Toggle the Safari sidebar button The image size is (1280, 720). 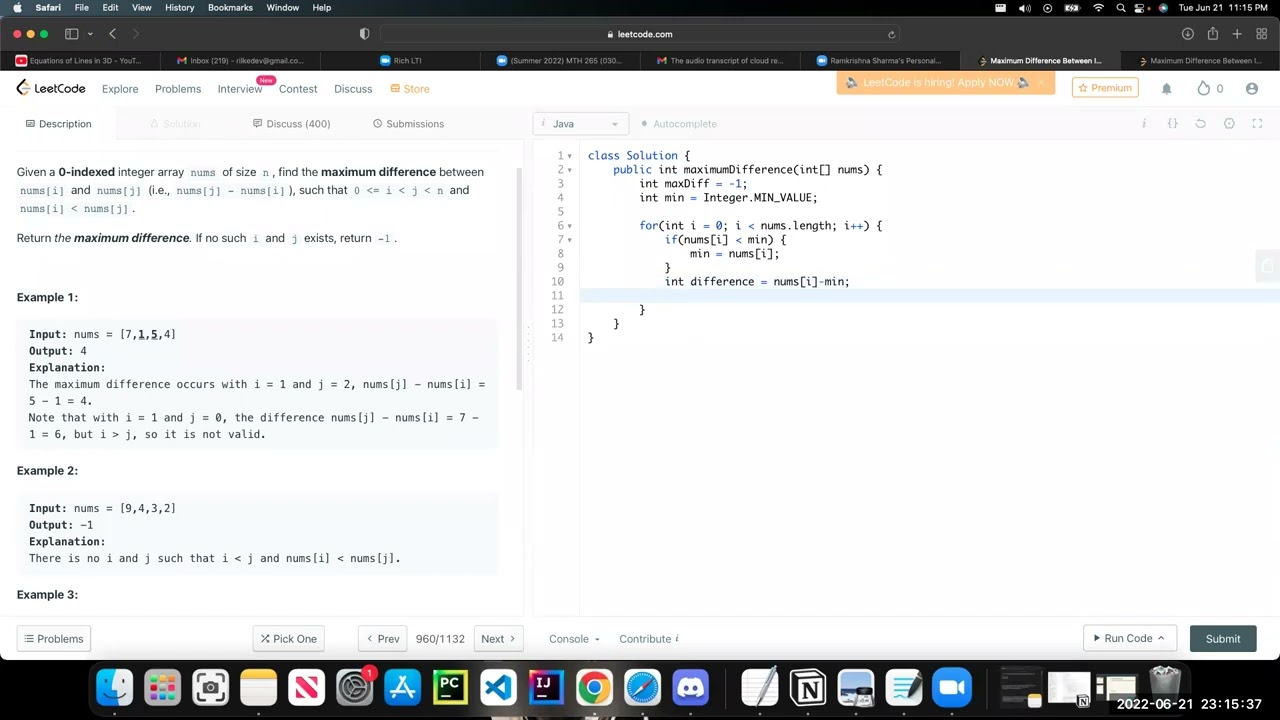72,34
